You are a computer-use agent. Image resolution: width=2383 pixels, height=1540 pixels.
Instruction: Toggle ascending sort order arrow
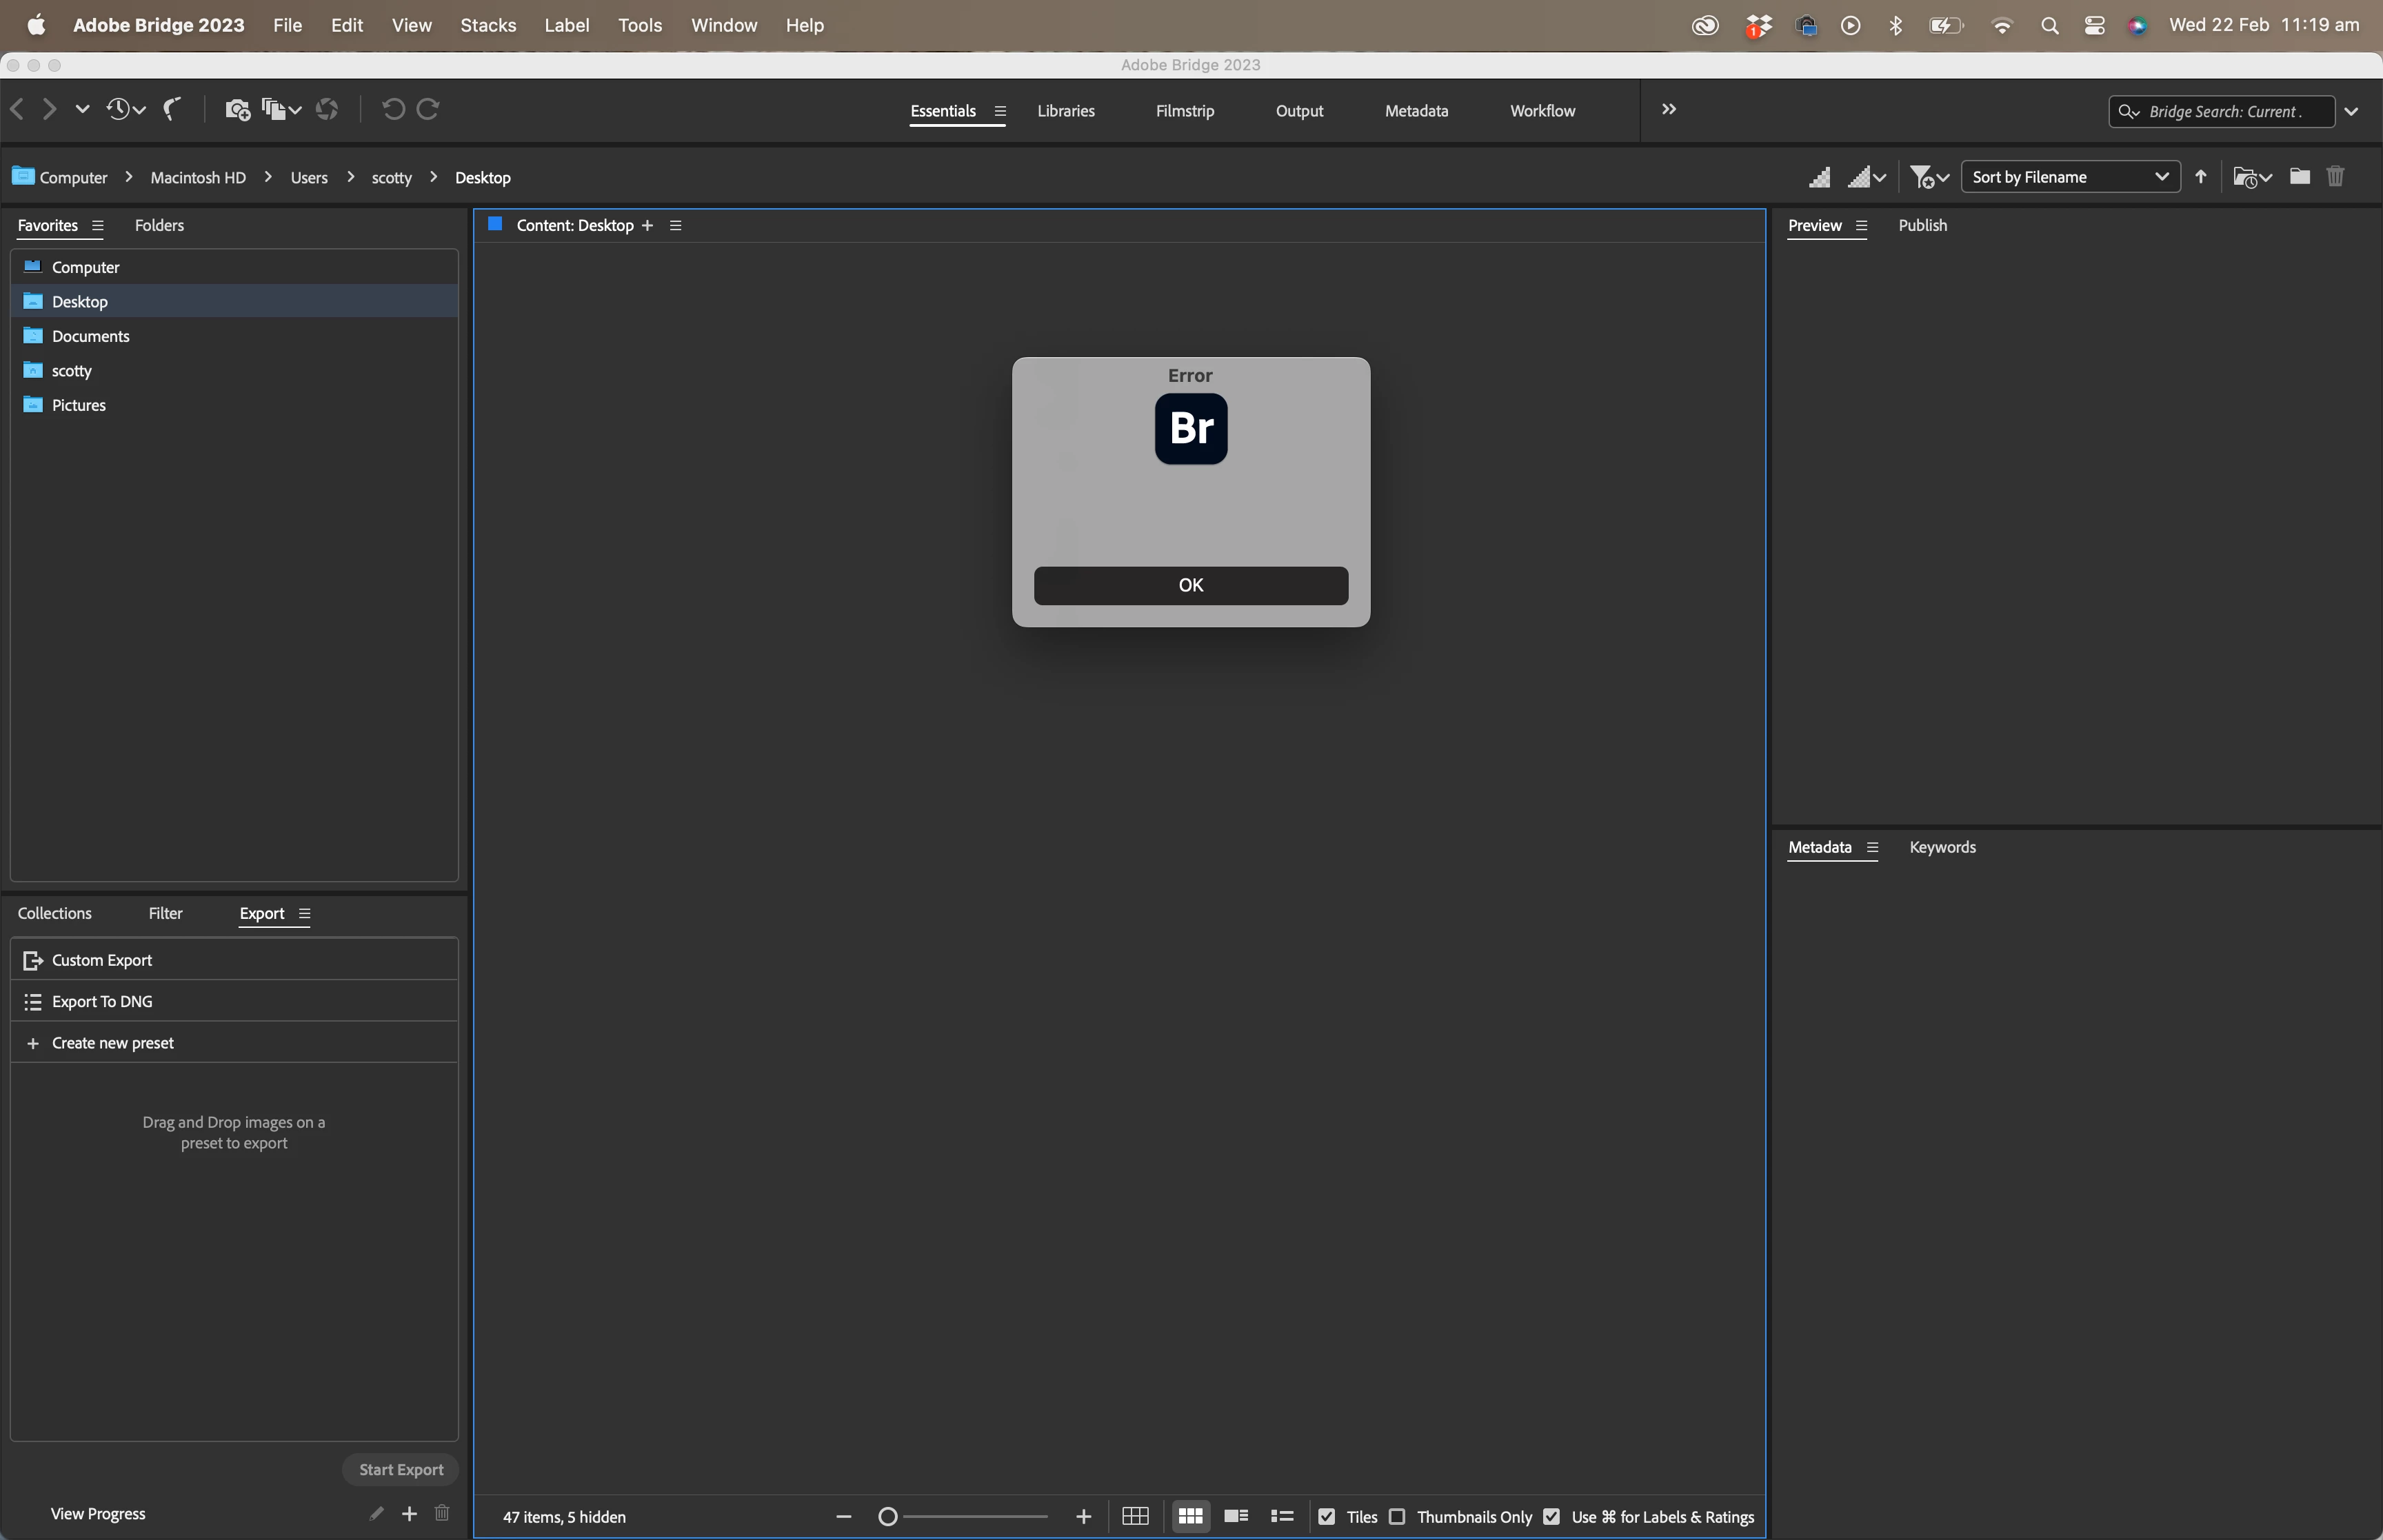[2200, 177]
